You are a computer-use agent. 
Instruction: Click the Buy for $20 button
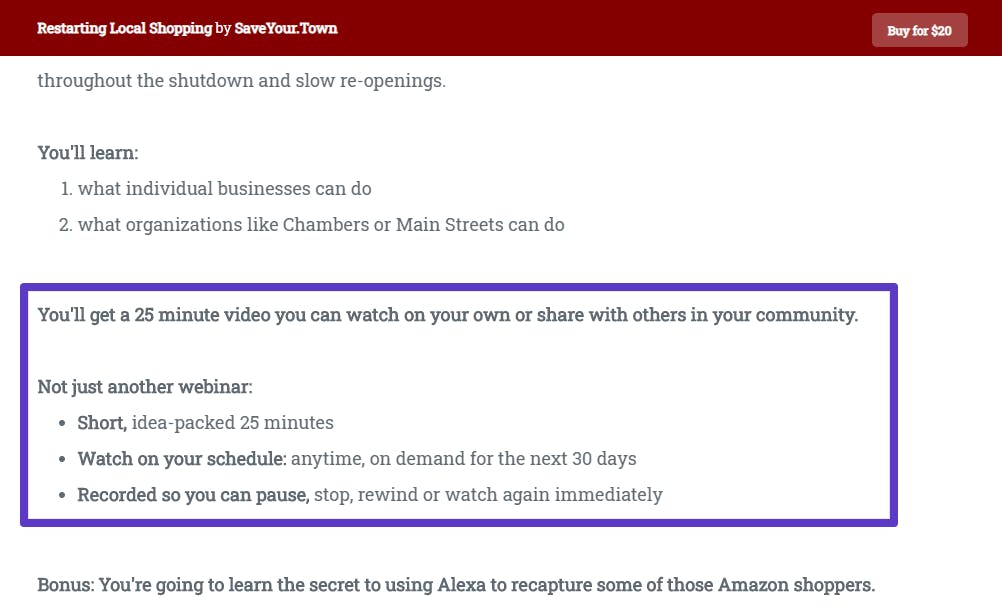click(920, 30)
